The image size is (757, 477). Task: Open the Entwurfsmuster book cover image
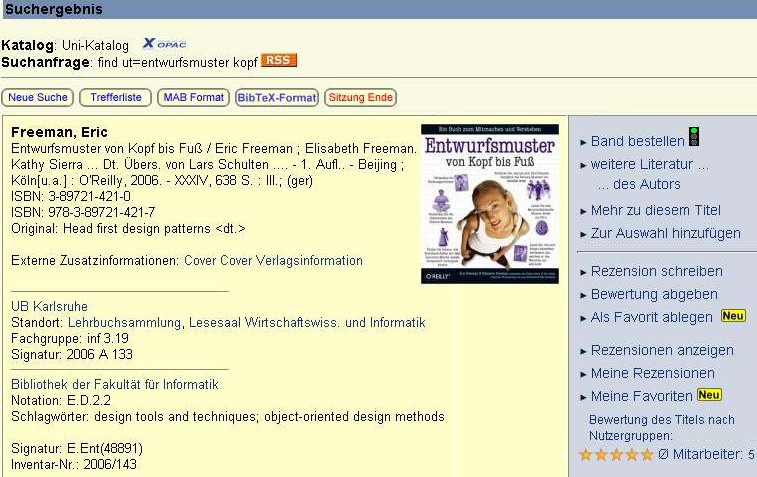click(x=490, y=204)
